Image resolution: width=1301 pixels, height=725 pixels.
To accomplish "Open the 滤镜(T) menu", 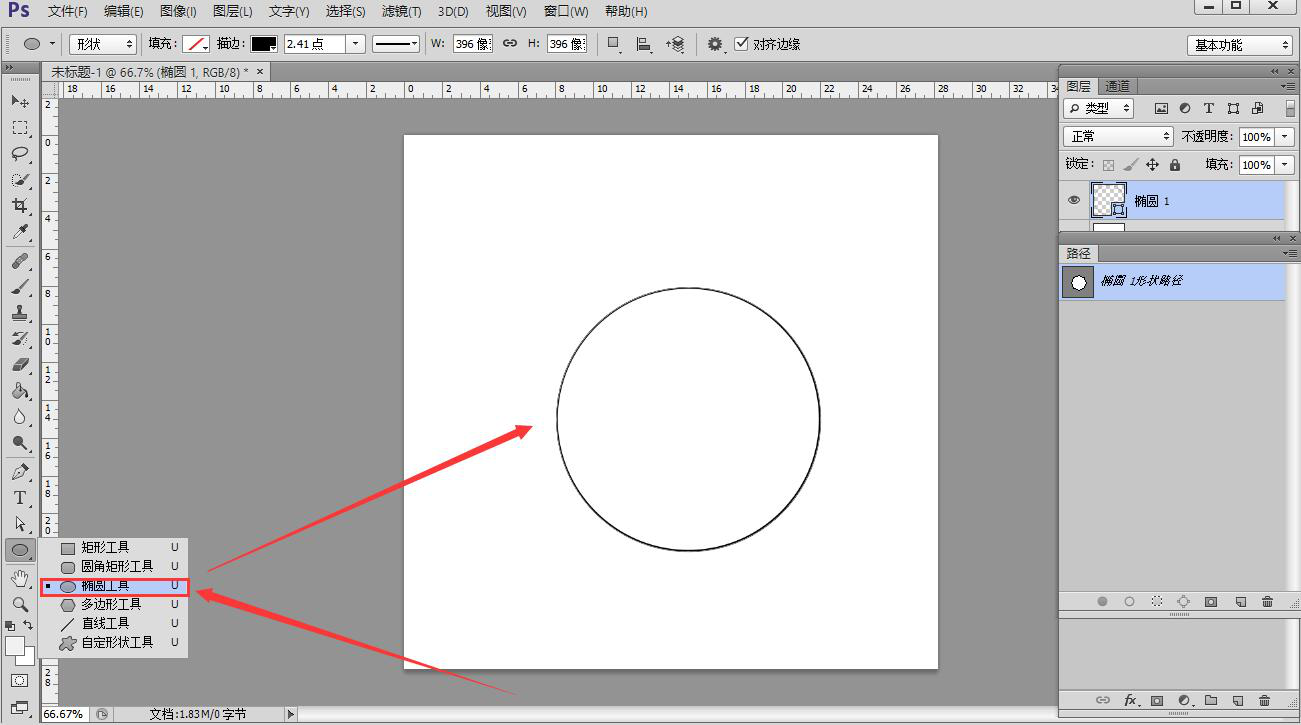I will click(x=401, y=11).
